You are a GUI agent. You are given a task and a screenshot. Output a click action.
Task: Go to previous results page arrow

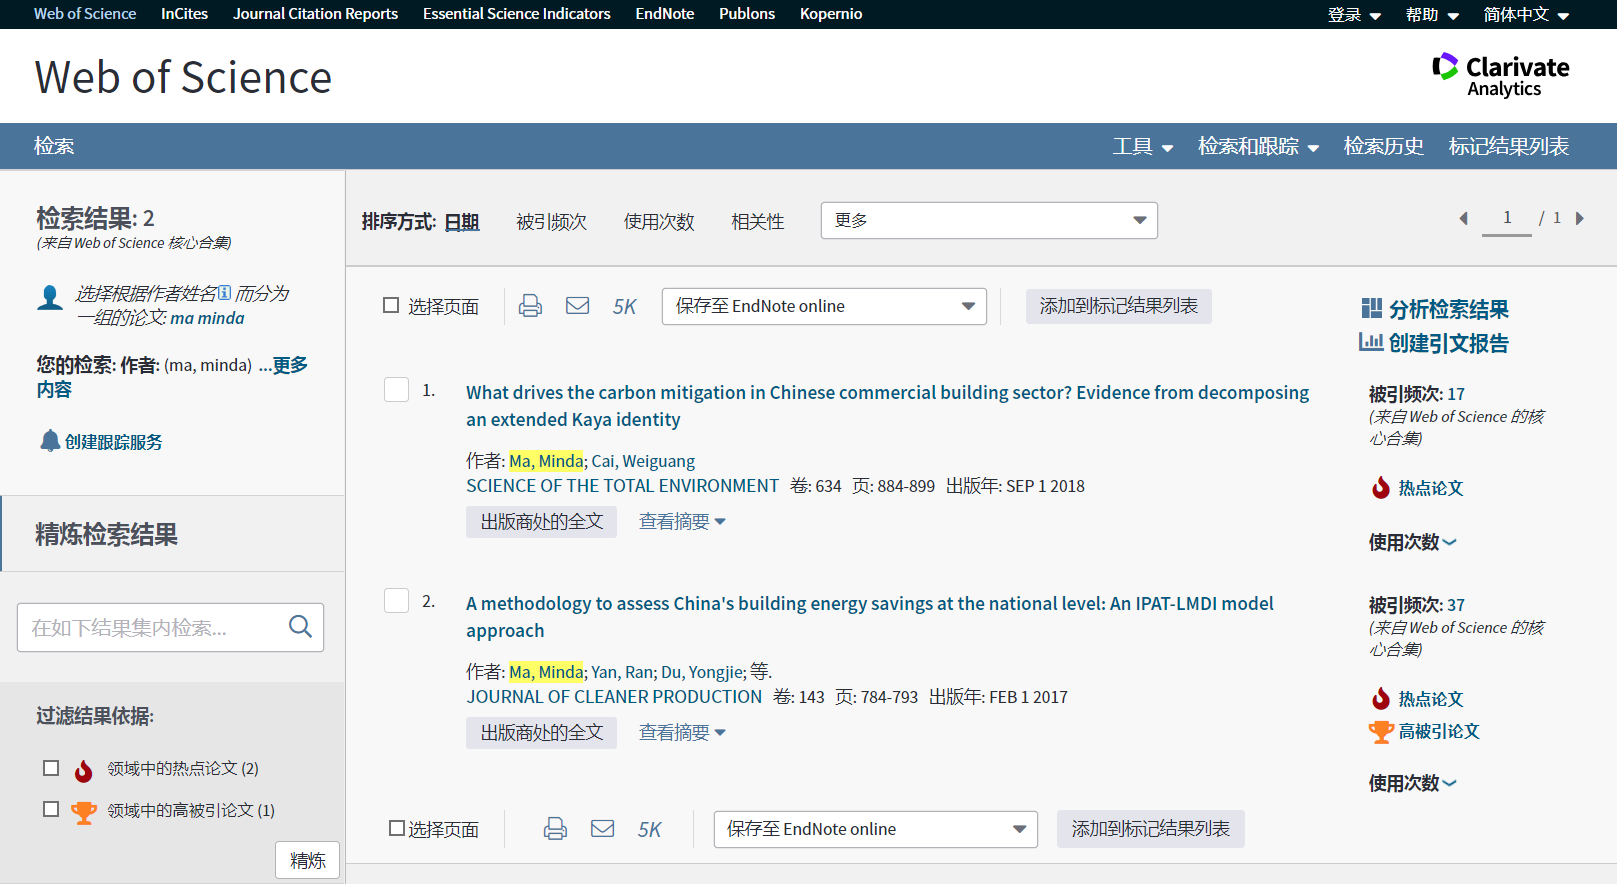tap(1463, 218)
